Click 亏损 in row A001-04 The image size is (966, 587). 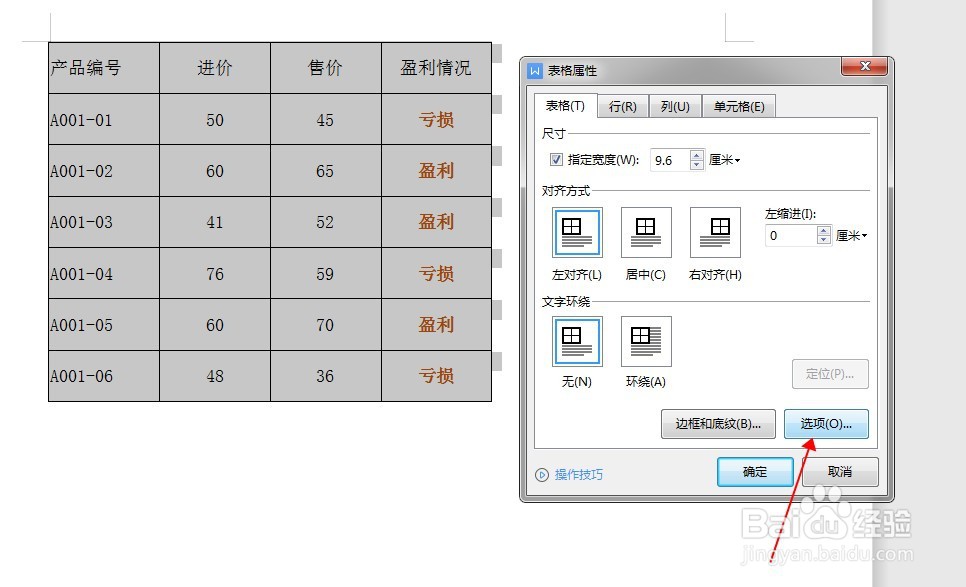point(436,273)
